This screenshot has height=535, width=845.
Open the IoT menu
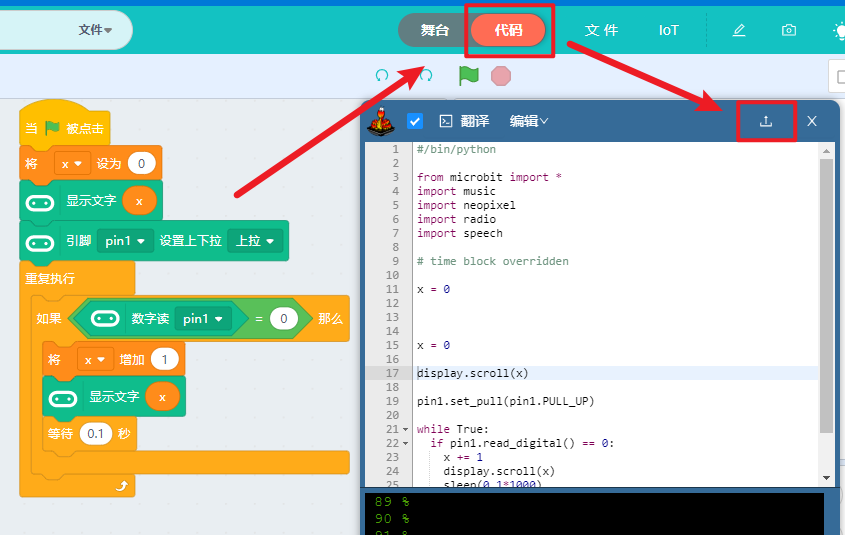pyautogui.click(x=668, y=30)
